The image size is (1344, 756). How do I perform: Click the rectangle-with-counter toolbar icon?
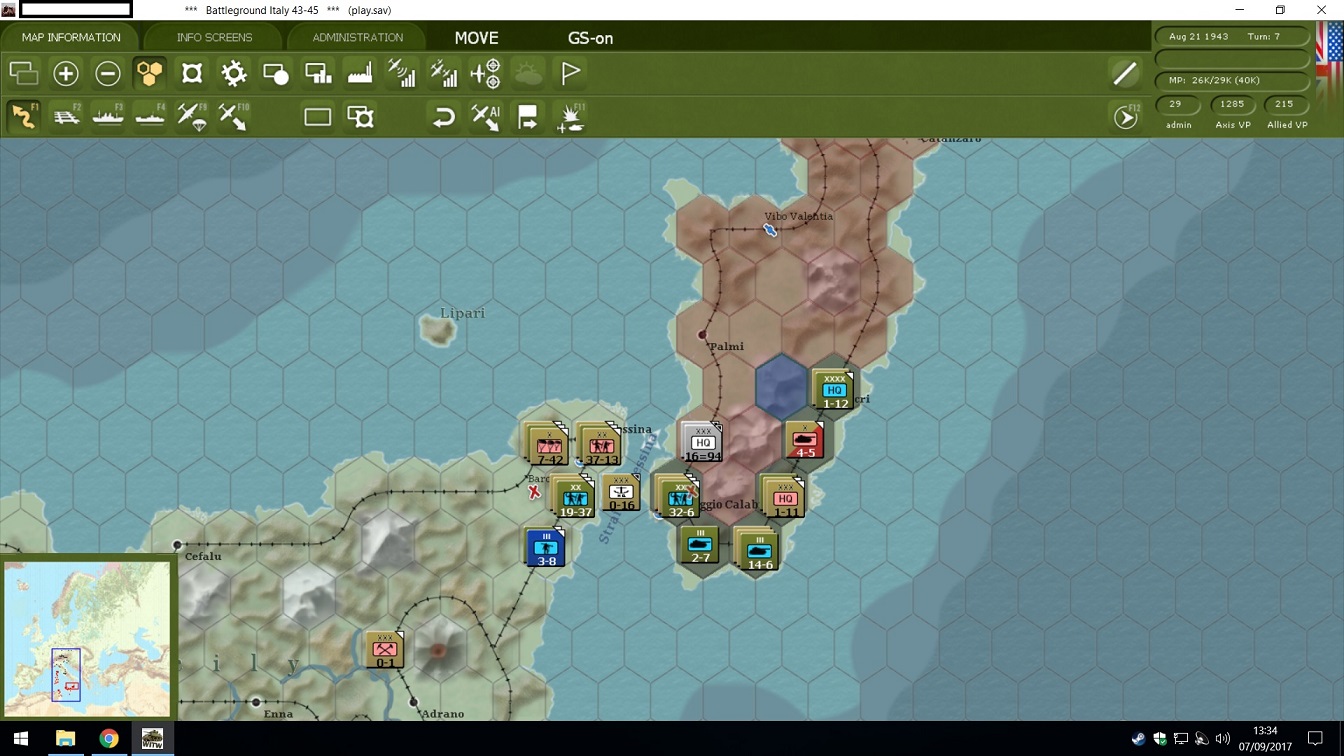click(360, 117)
